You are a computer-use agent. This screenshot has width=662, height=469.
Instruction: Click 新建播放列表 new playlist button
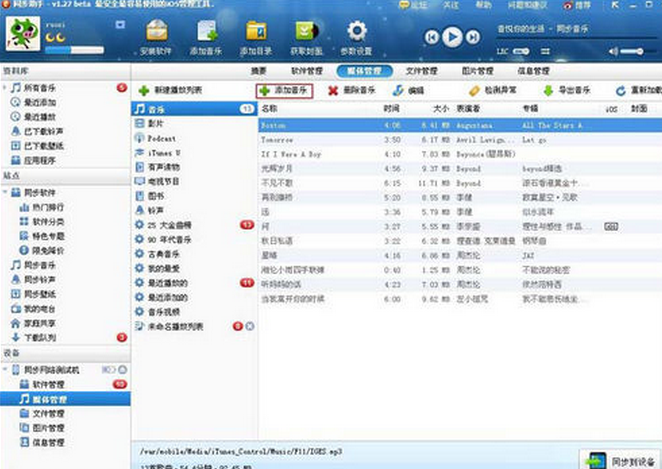[x=171, y=90]
